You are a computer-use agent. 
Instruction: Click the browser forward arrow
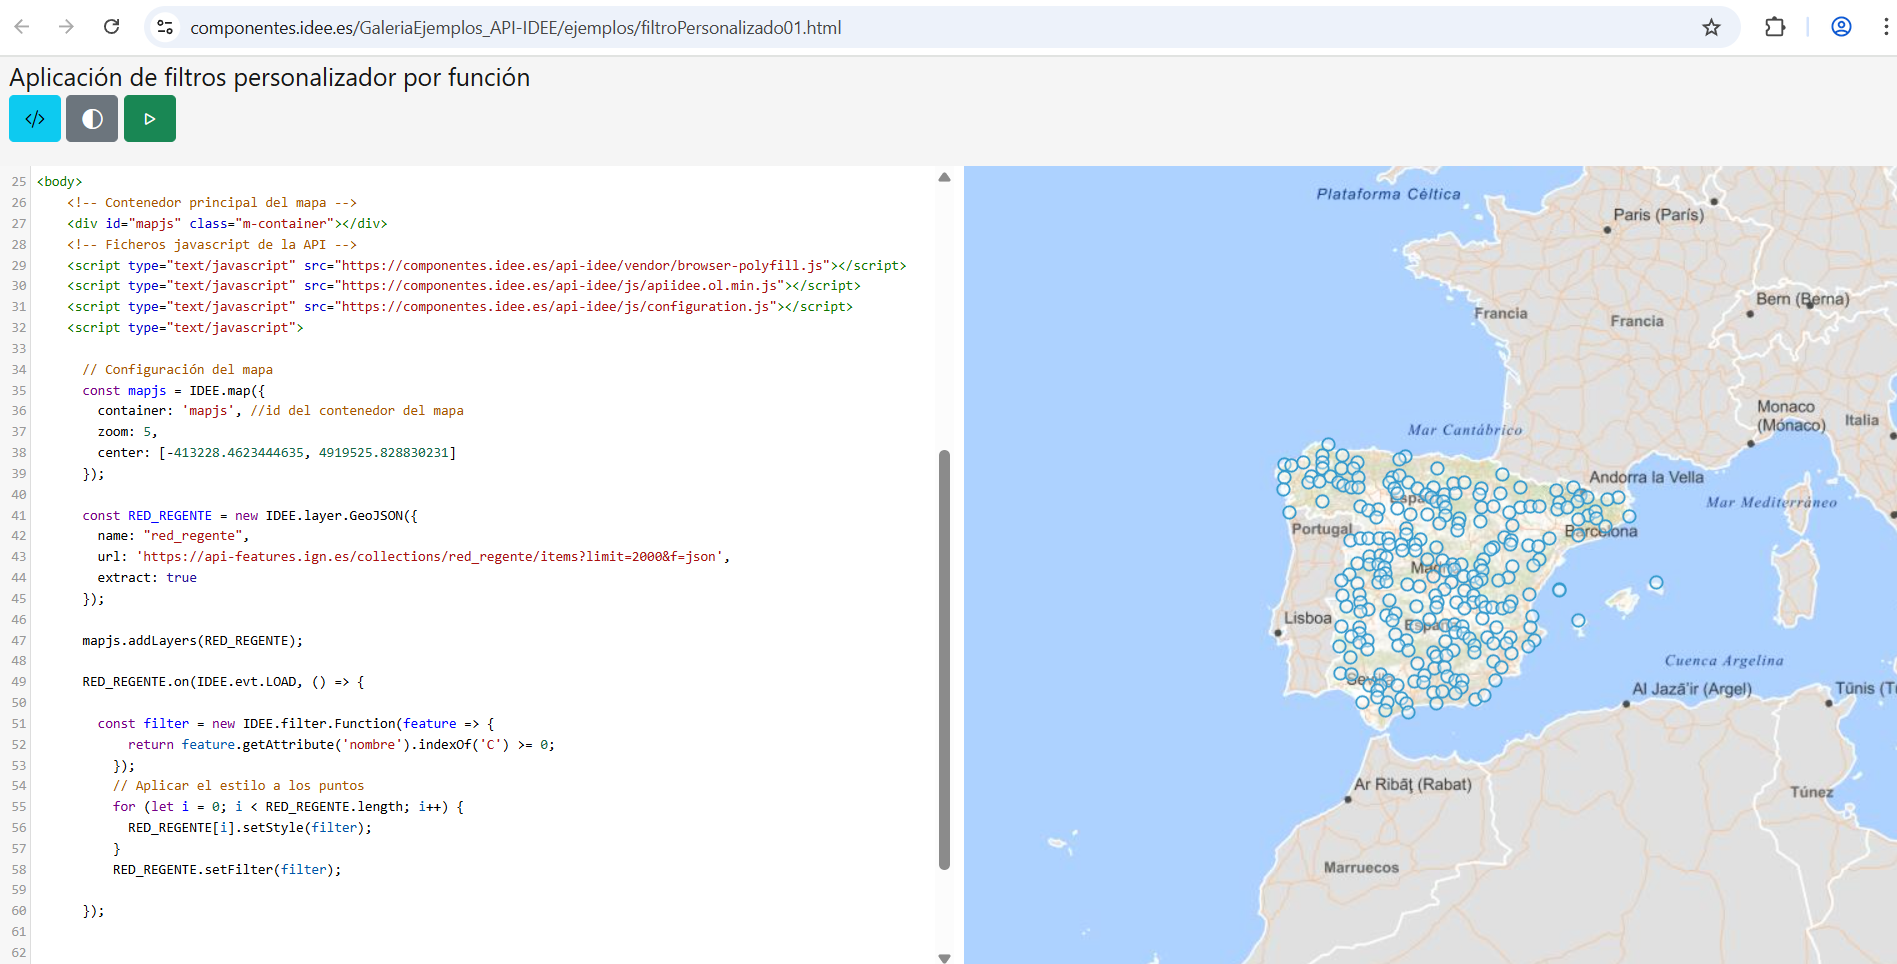click(66, 27)
